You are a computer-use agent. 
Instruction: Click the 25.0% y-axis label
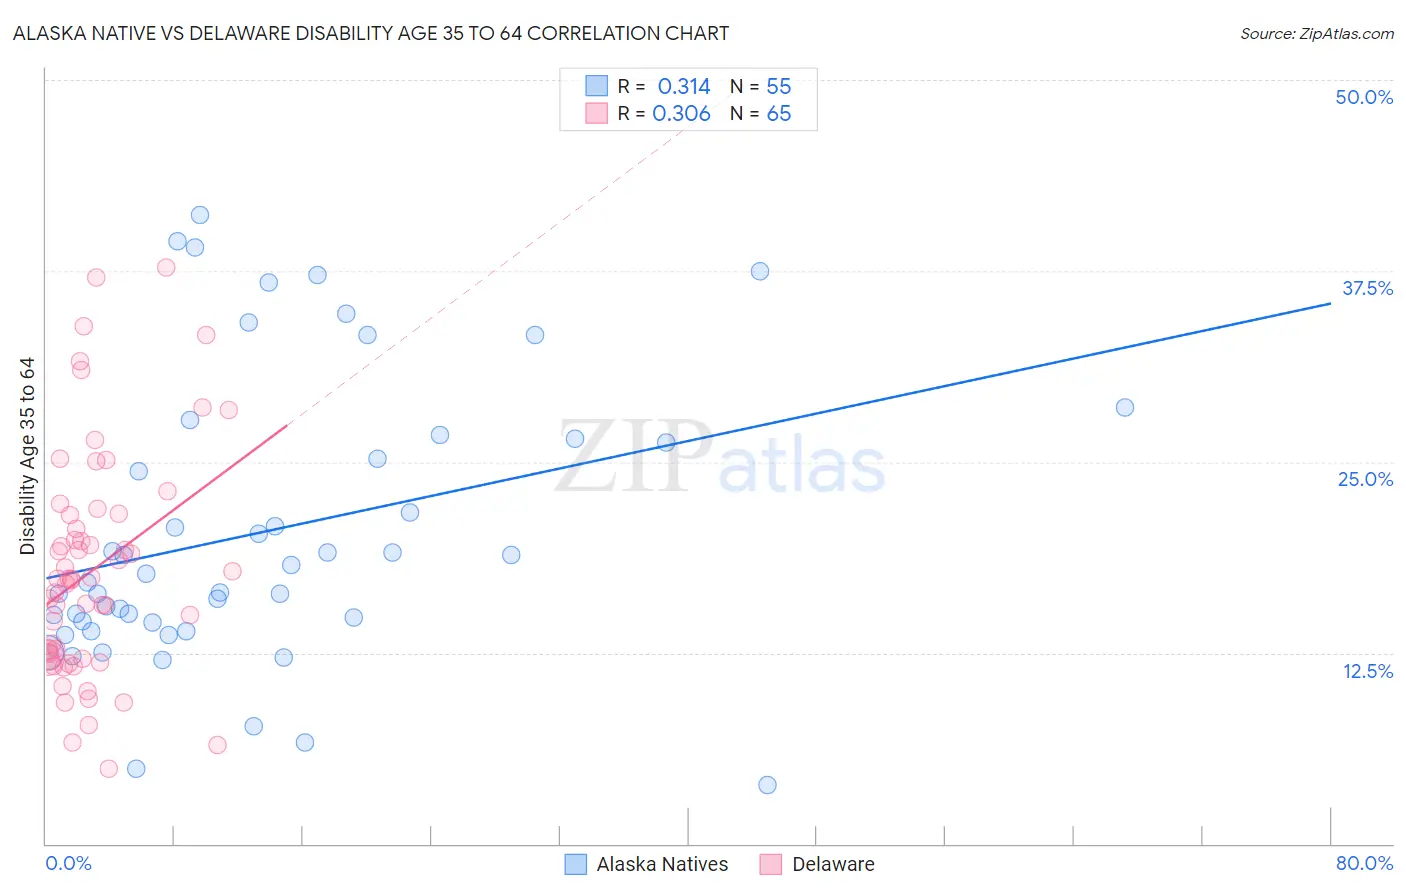click(x=1365, y=479)
